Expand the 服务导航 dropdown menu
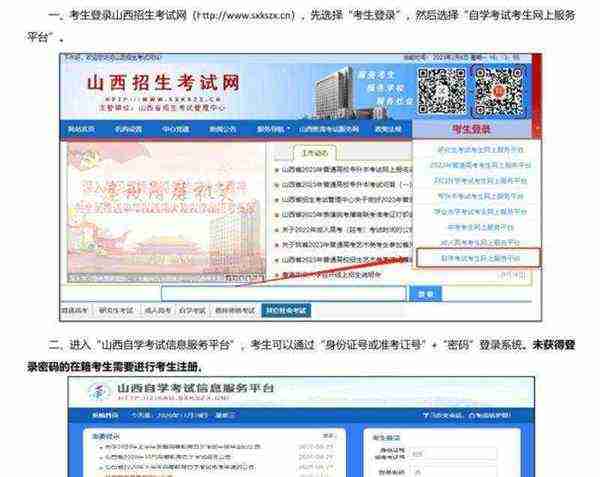 [x=273, y=129]
